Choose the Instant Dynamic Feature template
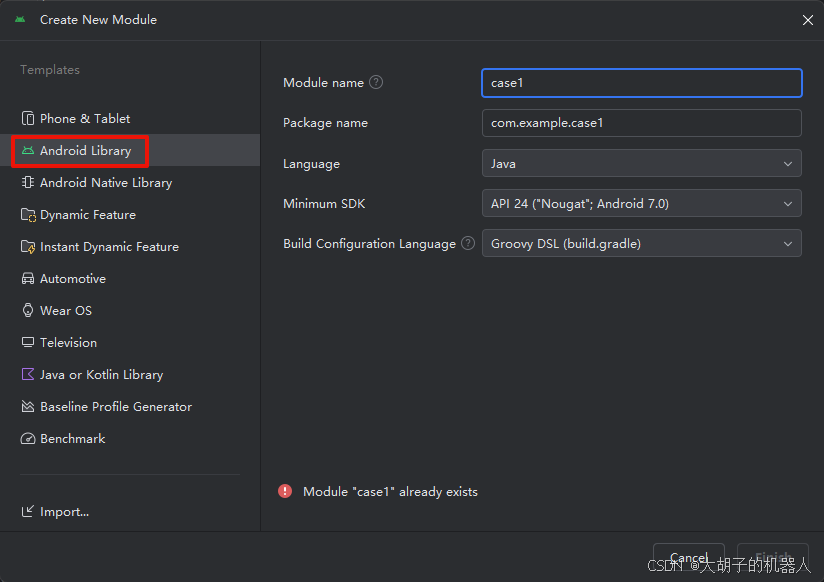The height and width of the screenshot is (582, 824). point(109,247)
